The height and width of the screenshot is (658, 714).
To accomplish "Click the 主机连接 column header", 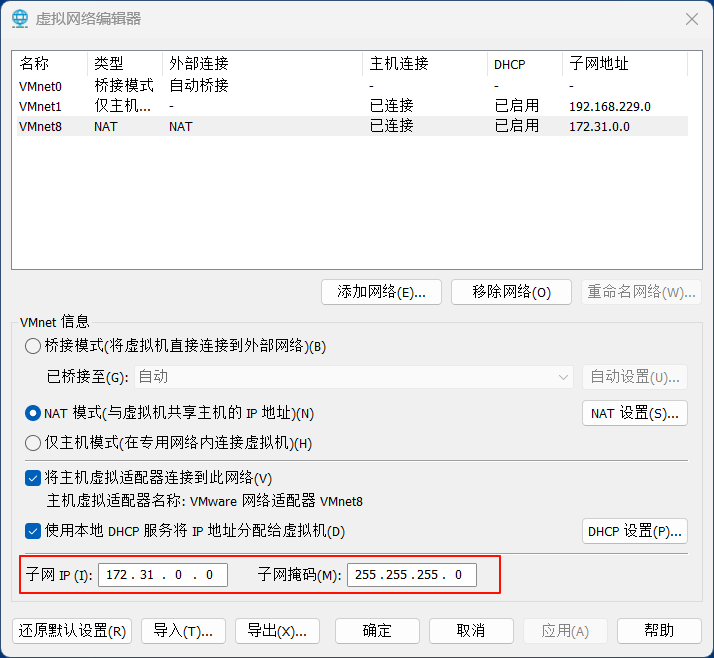I will pyautogui.click(x=425, y=63).
